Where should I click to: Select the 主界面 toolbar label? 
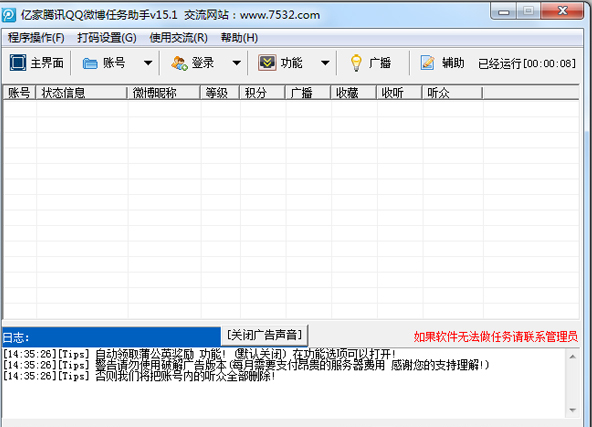(x=47, y=63)
